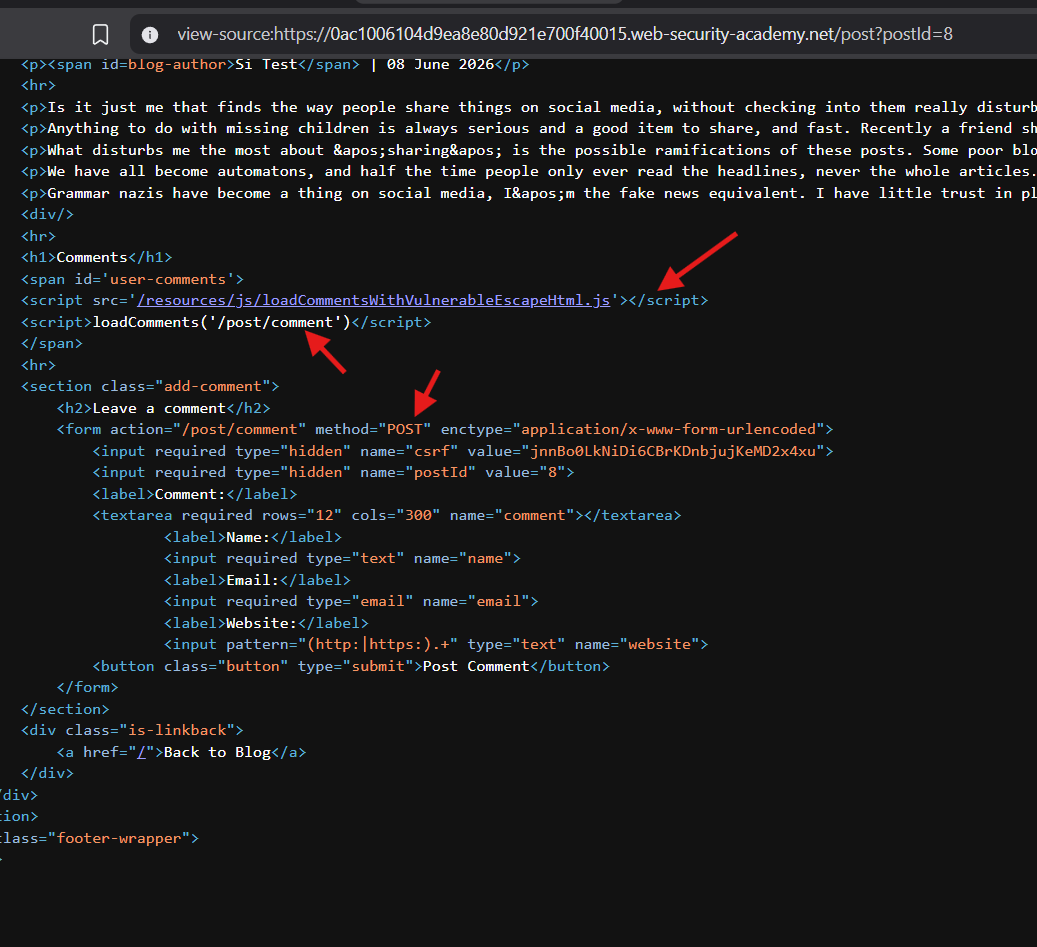1037x947 pixels.
Task: Click the footer-wrapper class line
Action: click(99, 838)
